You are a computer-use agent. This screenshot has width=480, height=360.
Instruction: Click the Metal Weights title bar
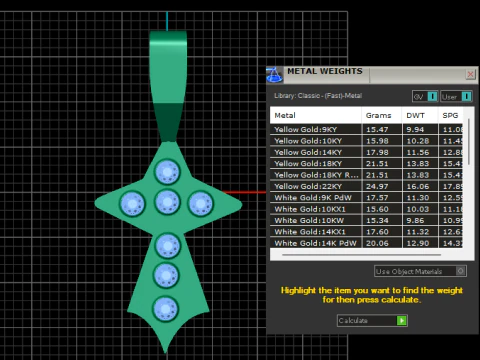tap(372, 75)
